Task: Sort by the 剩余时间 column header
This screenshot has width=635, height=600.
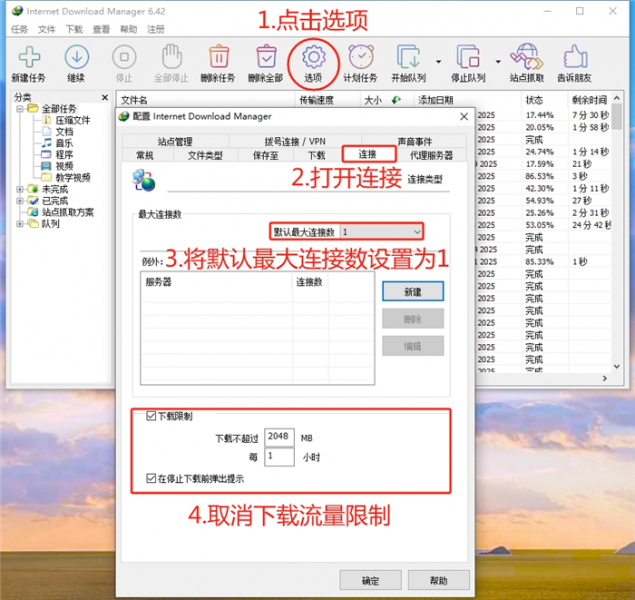Action: (x=589, y=100)
